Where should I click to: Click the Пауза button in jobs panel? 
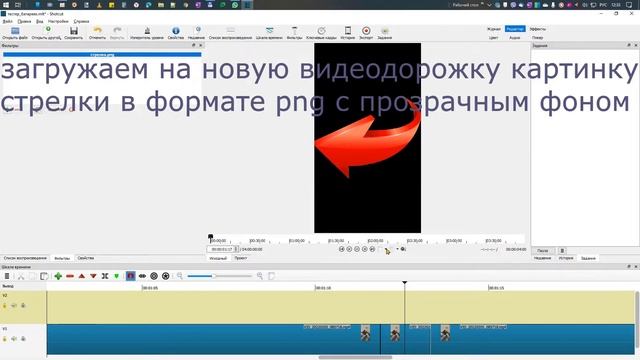(543, 251)
